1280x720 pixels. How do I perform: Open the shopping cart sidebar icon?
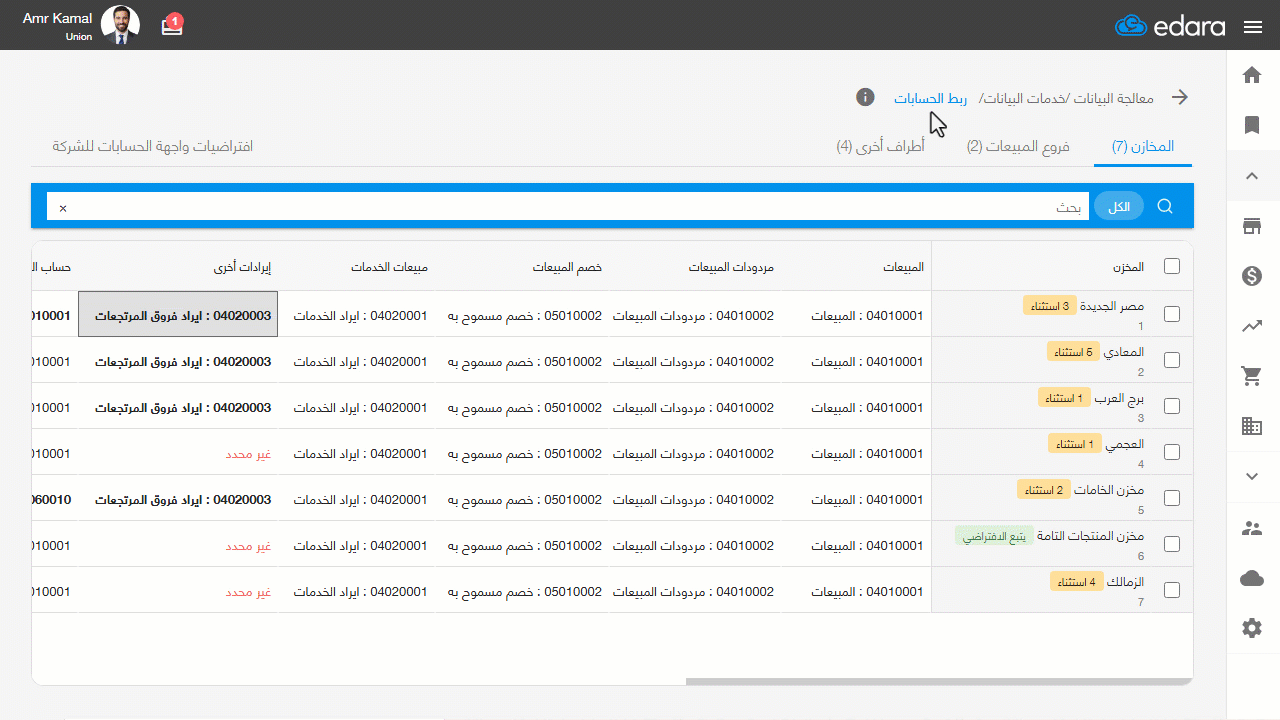[1251, 376]
